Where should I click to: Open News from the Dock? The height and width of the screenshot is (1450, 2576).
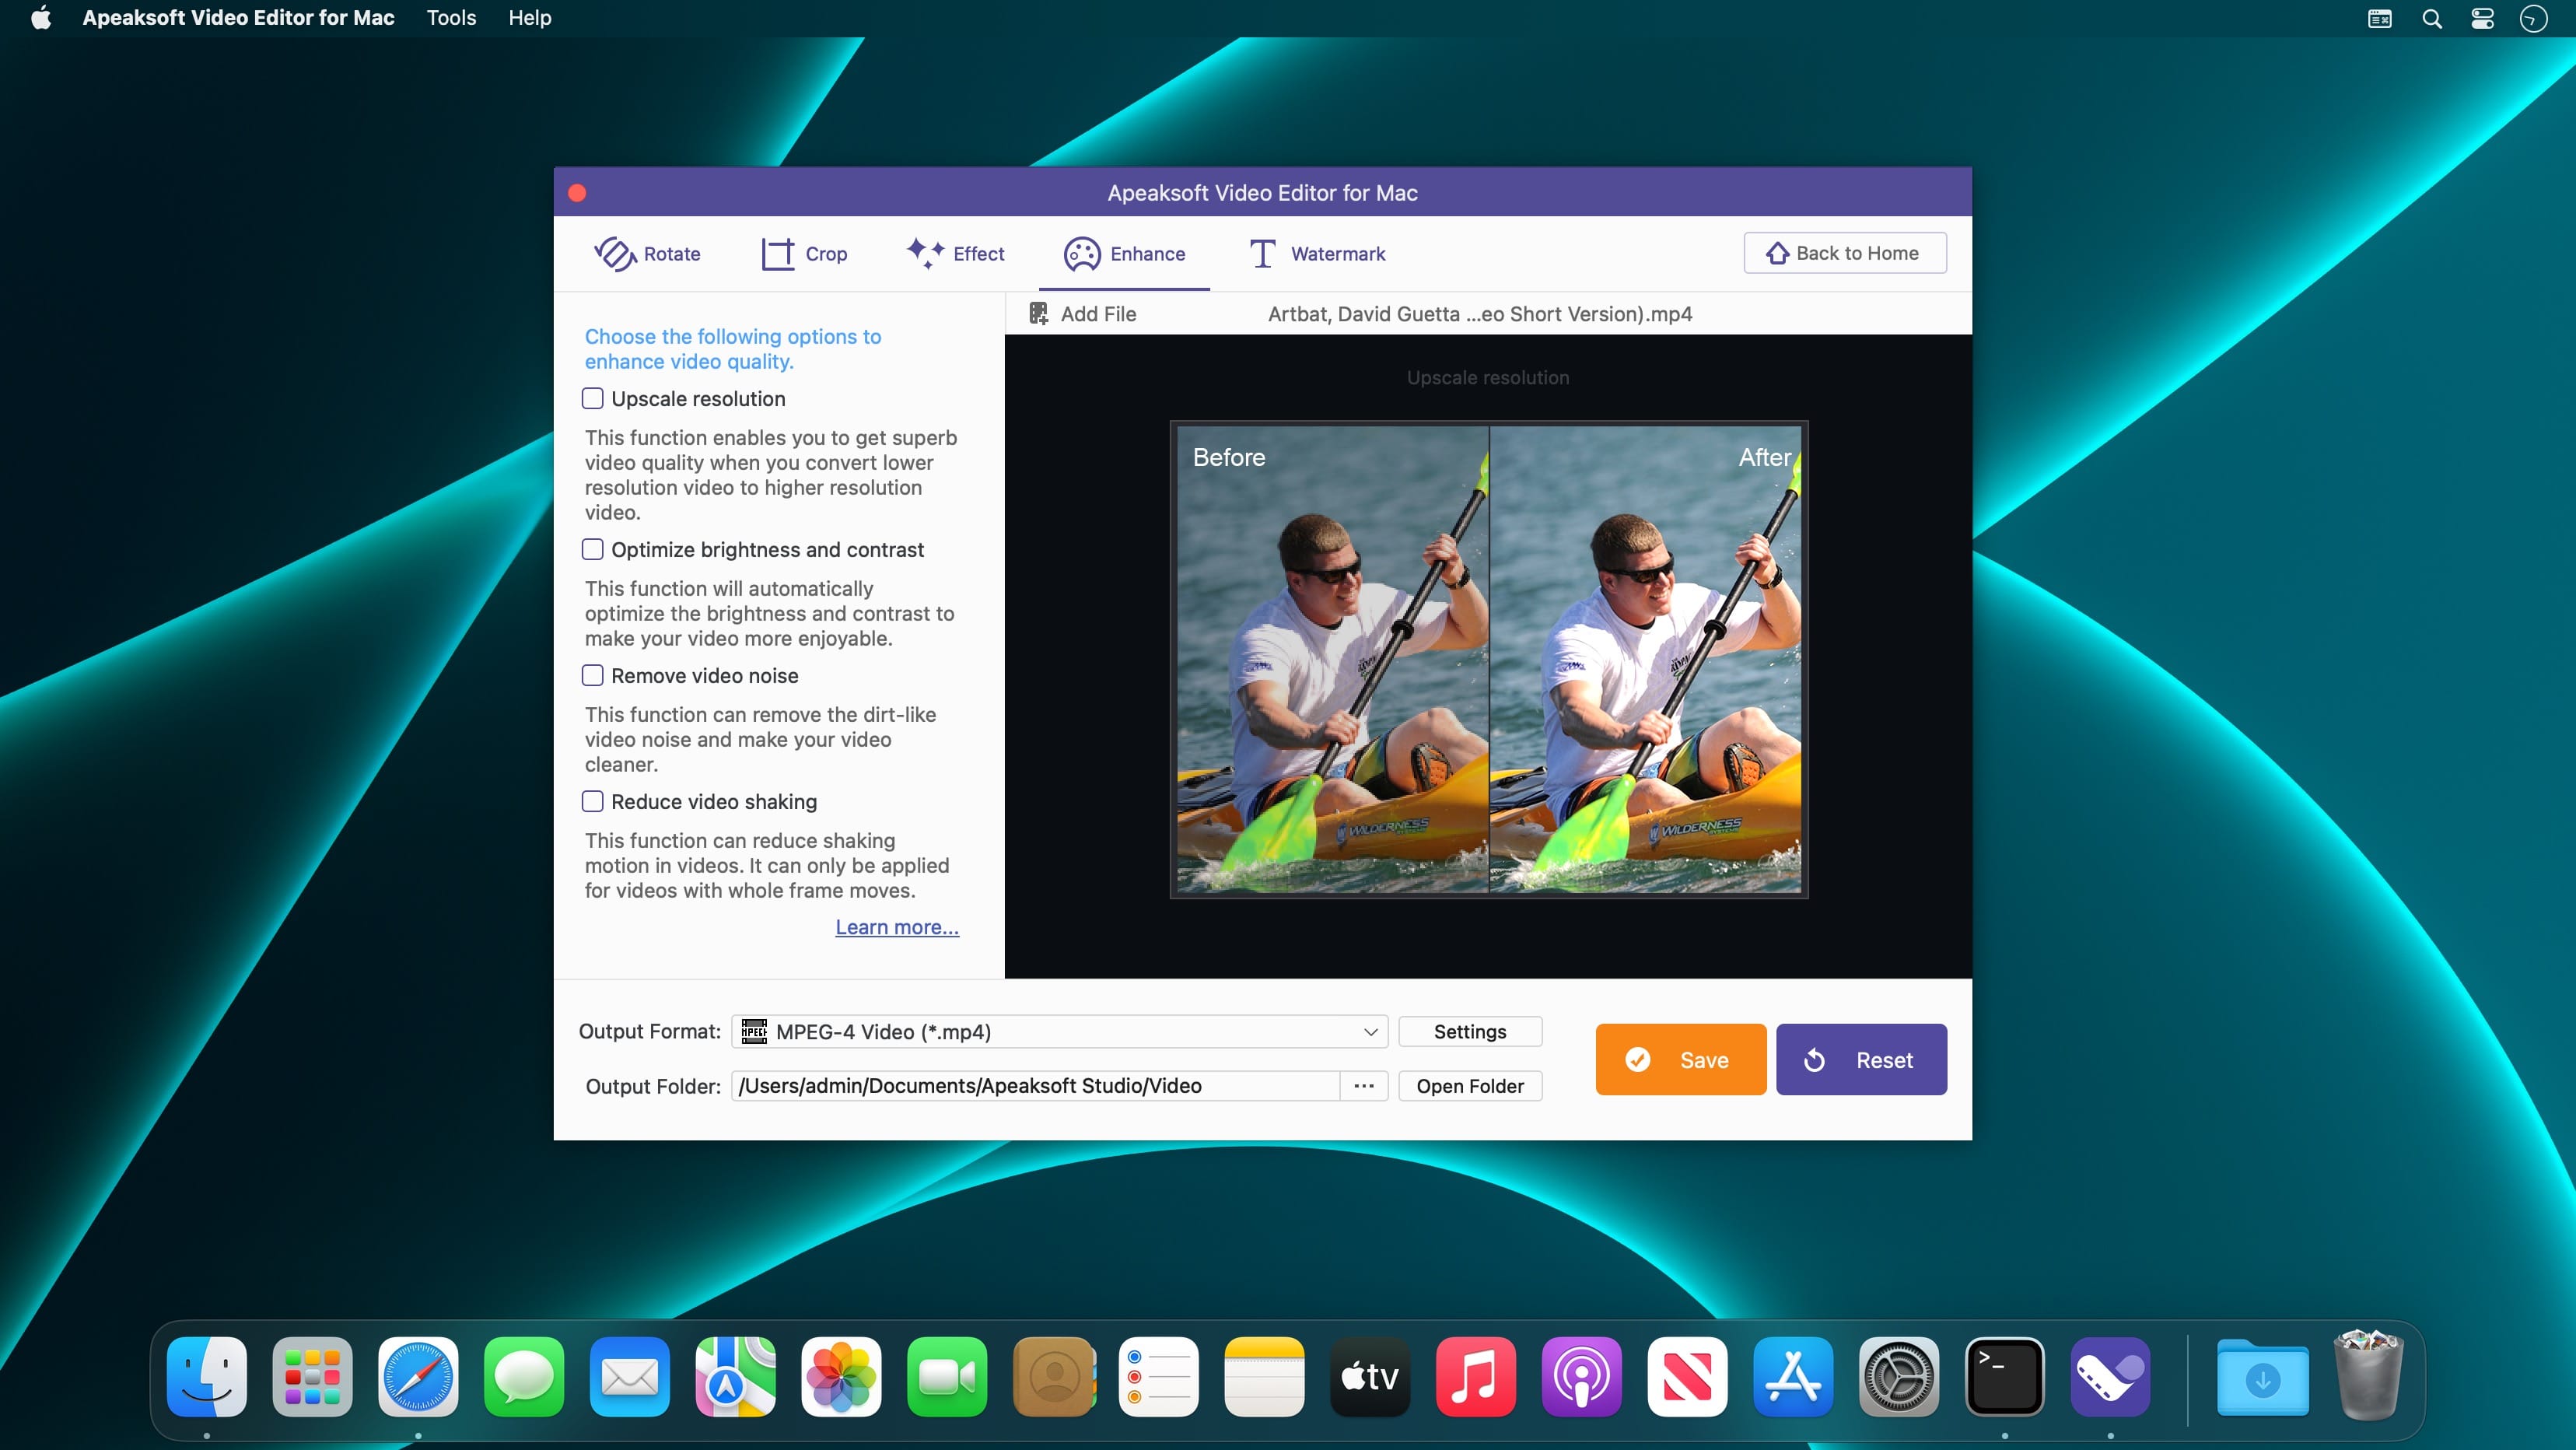(1687, 1377)
